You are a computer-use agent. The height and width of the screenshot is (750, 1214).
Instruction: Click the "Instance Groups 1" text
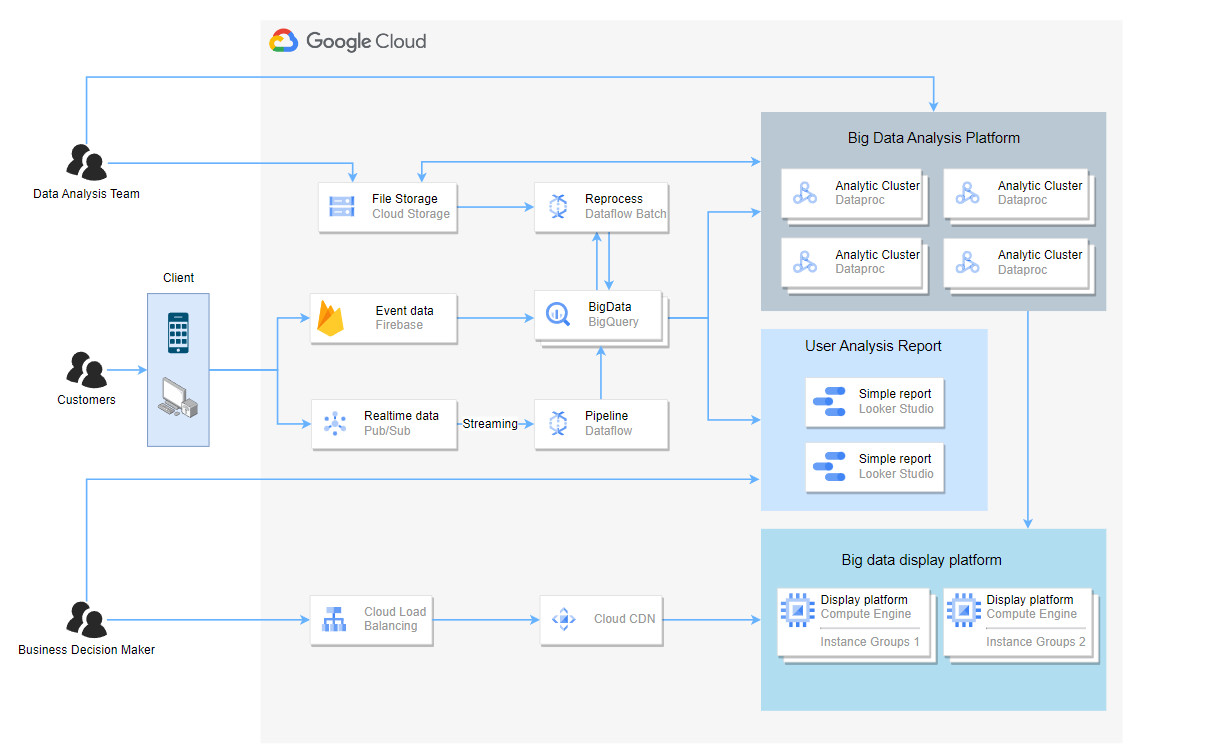pos(870,642)
